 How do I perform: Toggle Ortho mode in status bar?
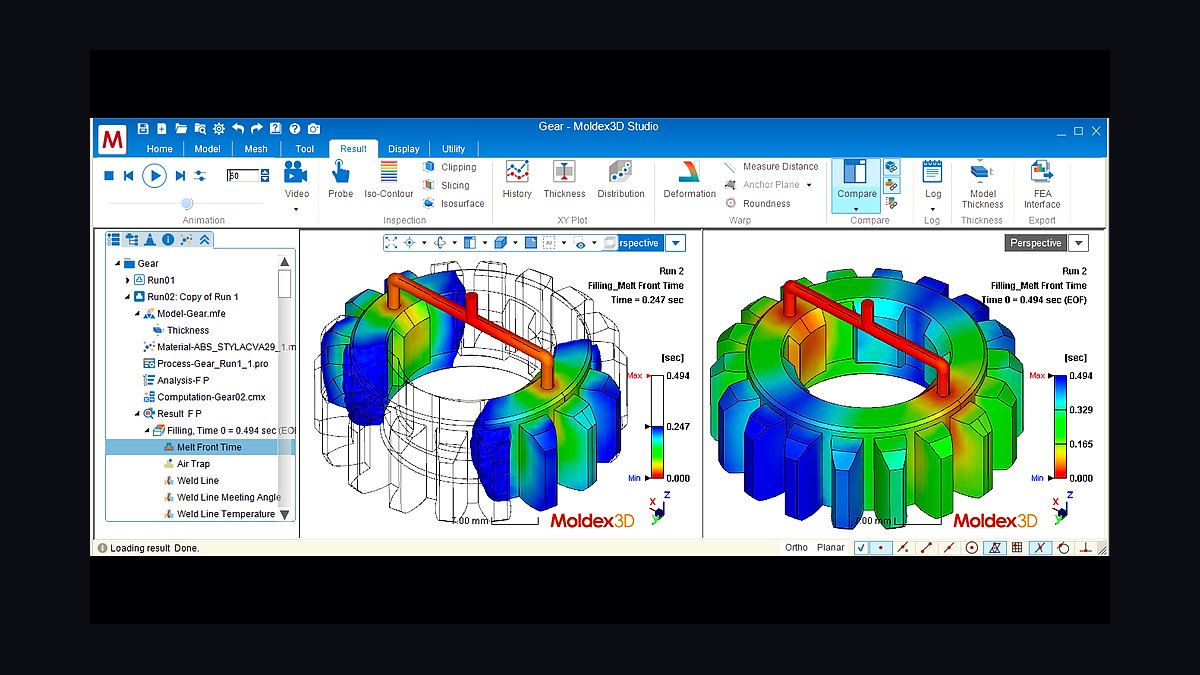796,548
